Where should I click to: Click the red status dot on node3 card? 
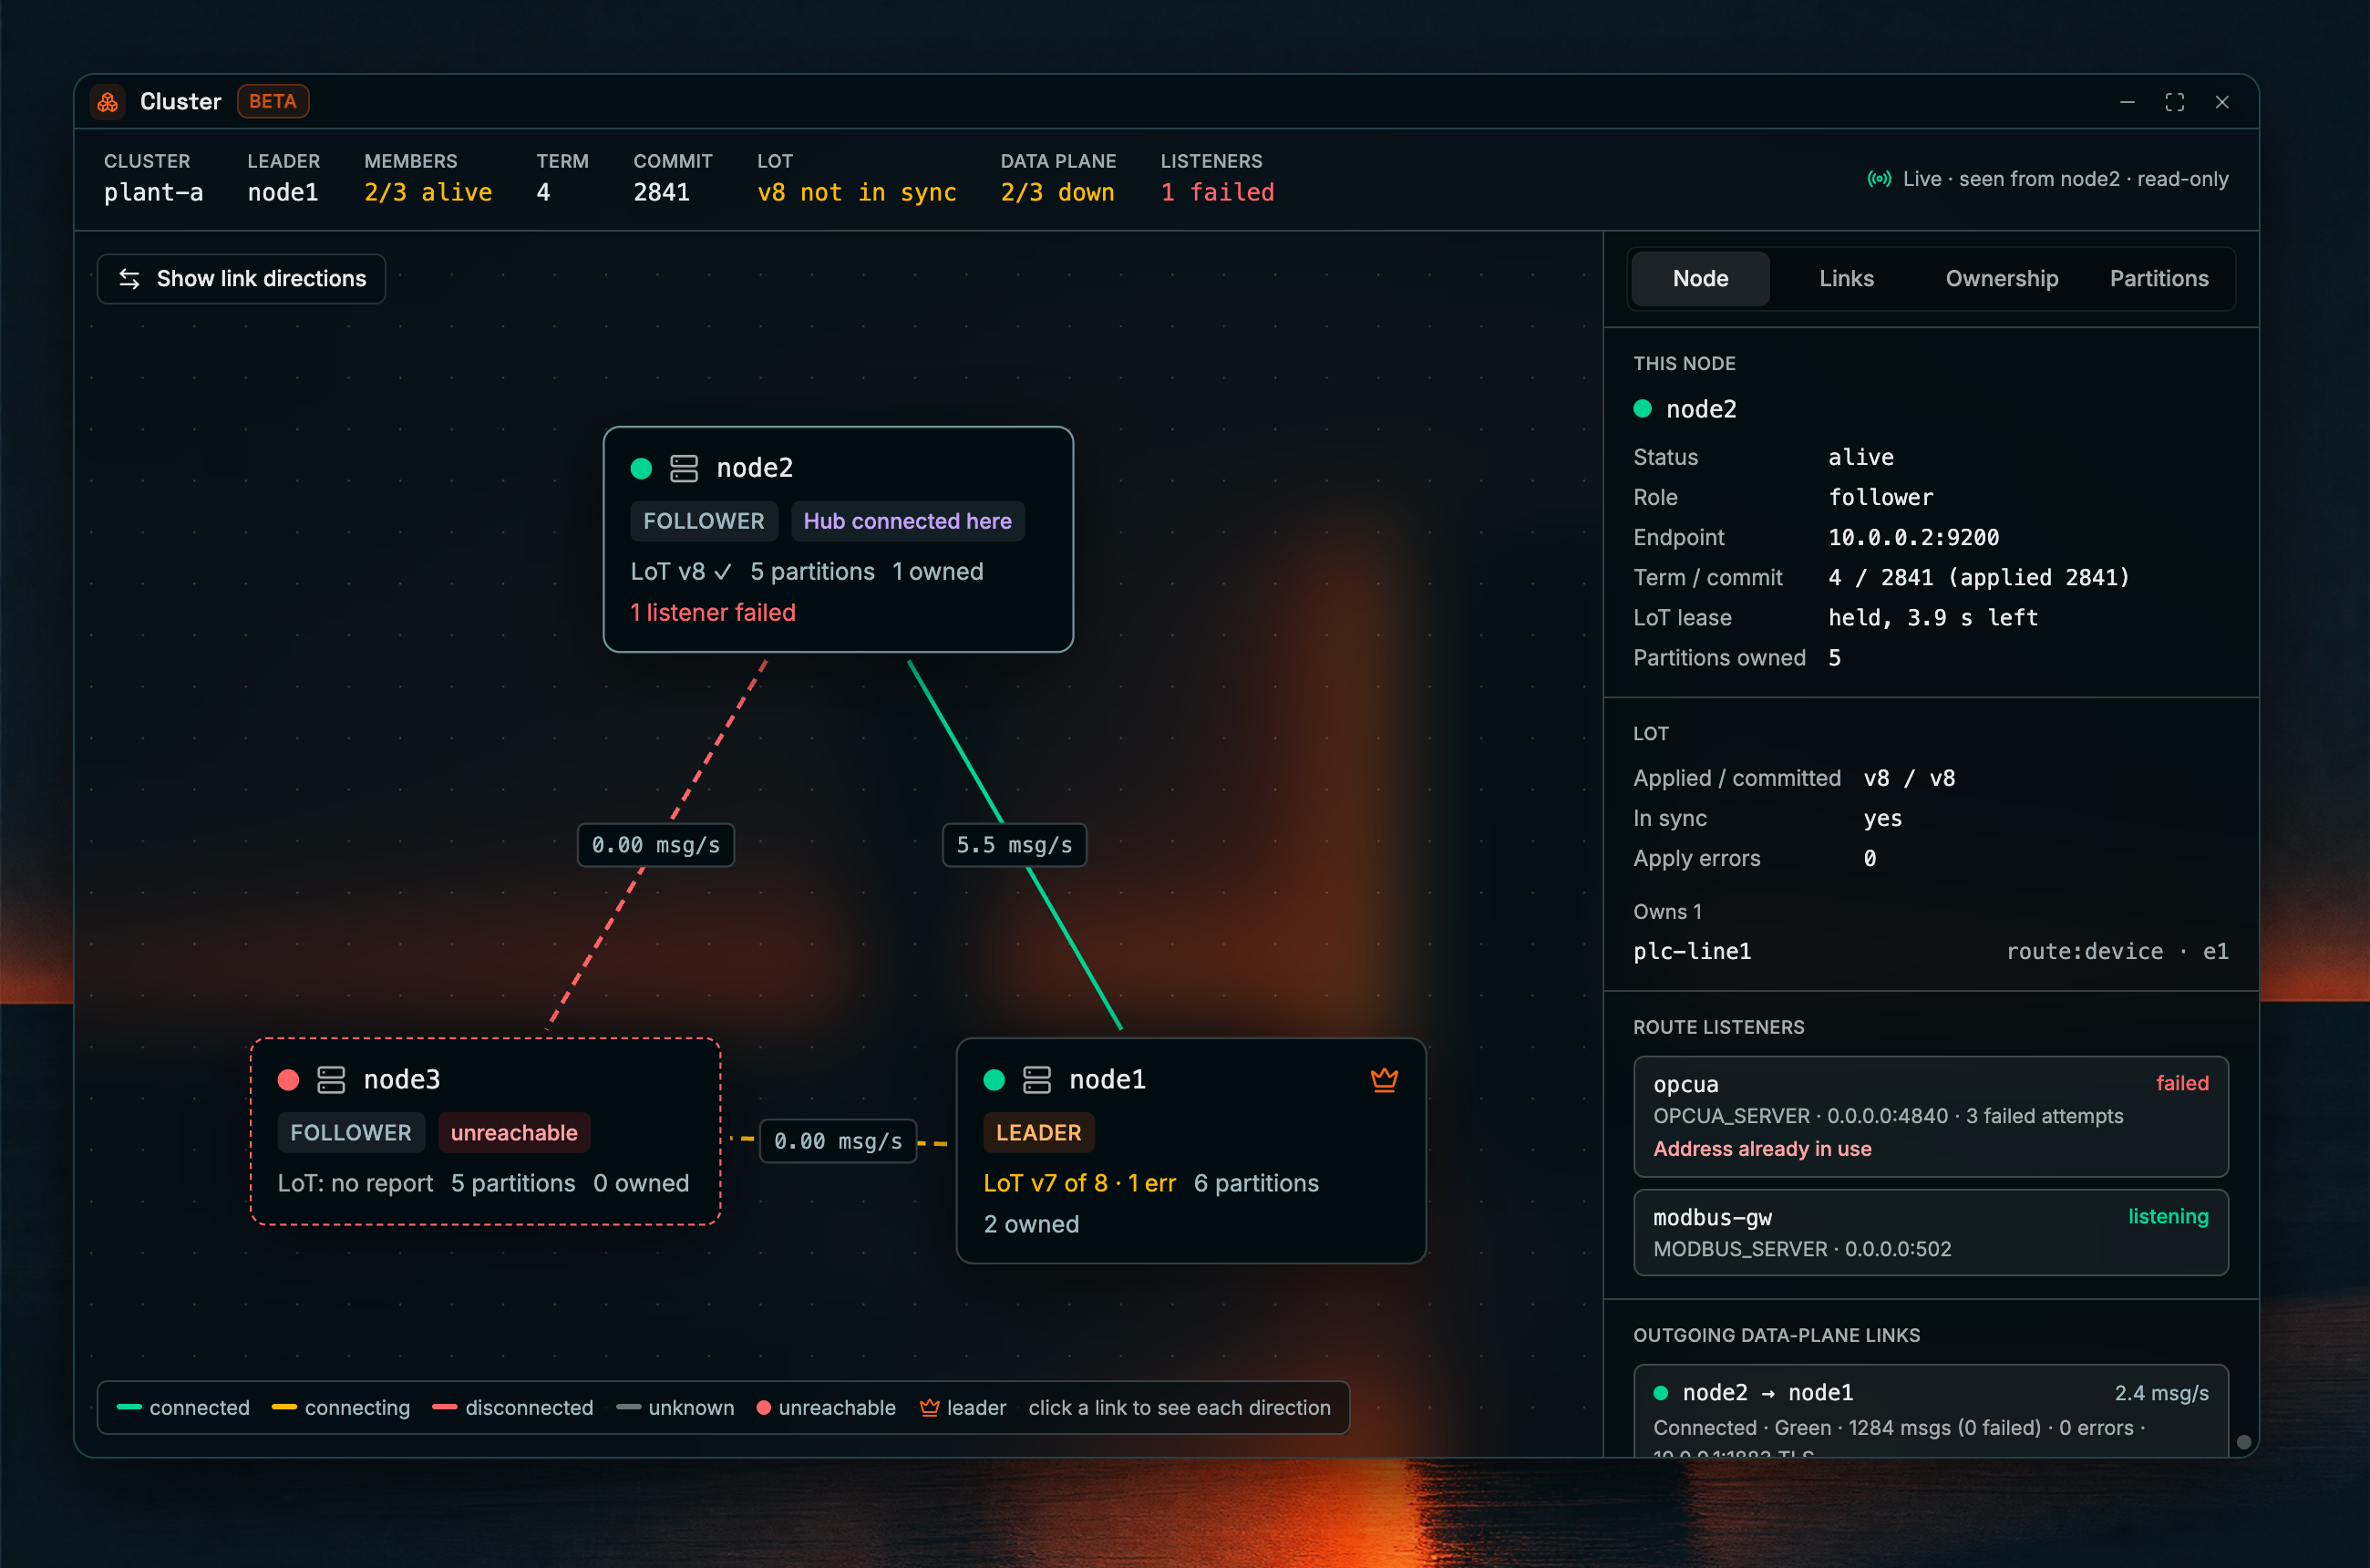(289, 1080)
